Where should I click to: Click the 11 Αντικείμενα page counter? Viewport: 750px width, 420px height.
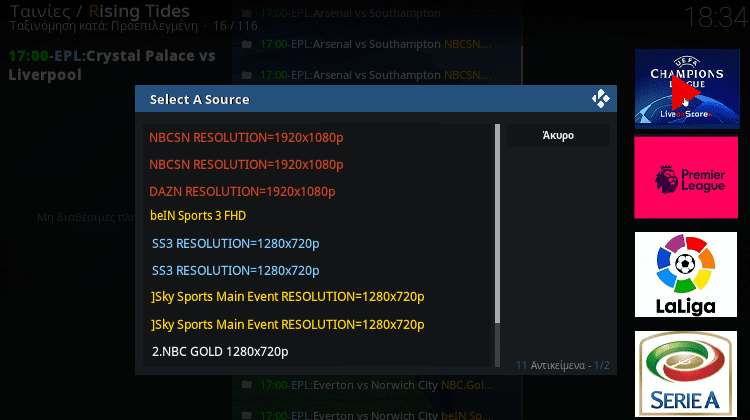pos(562,365)
